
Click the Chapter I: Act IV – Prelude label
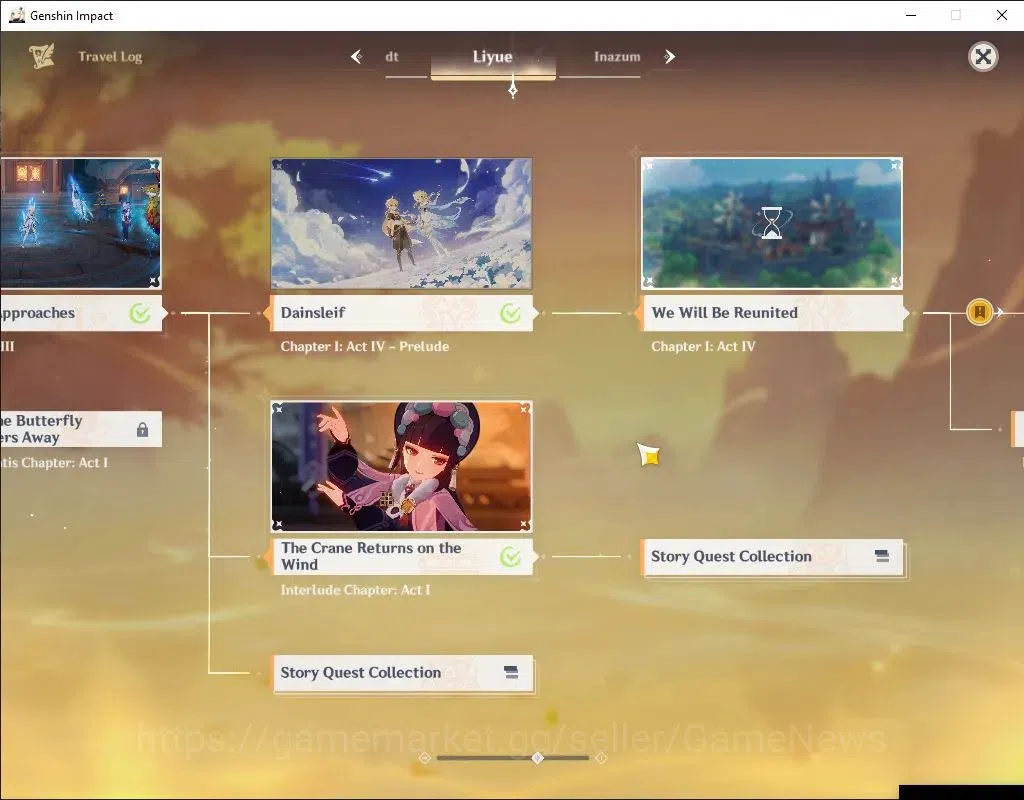click(x=364, y=346)
